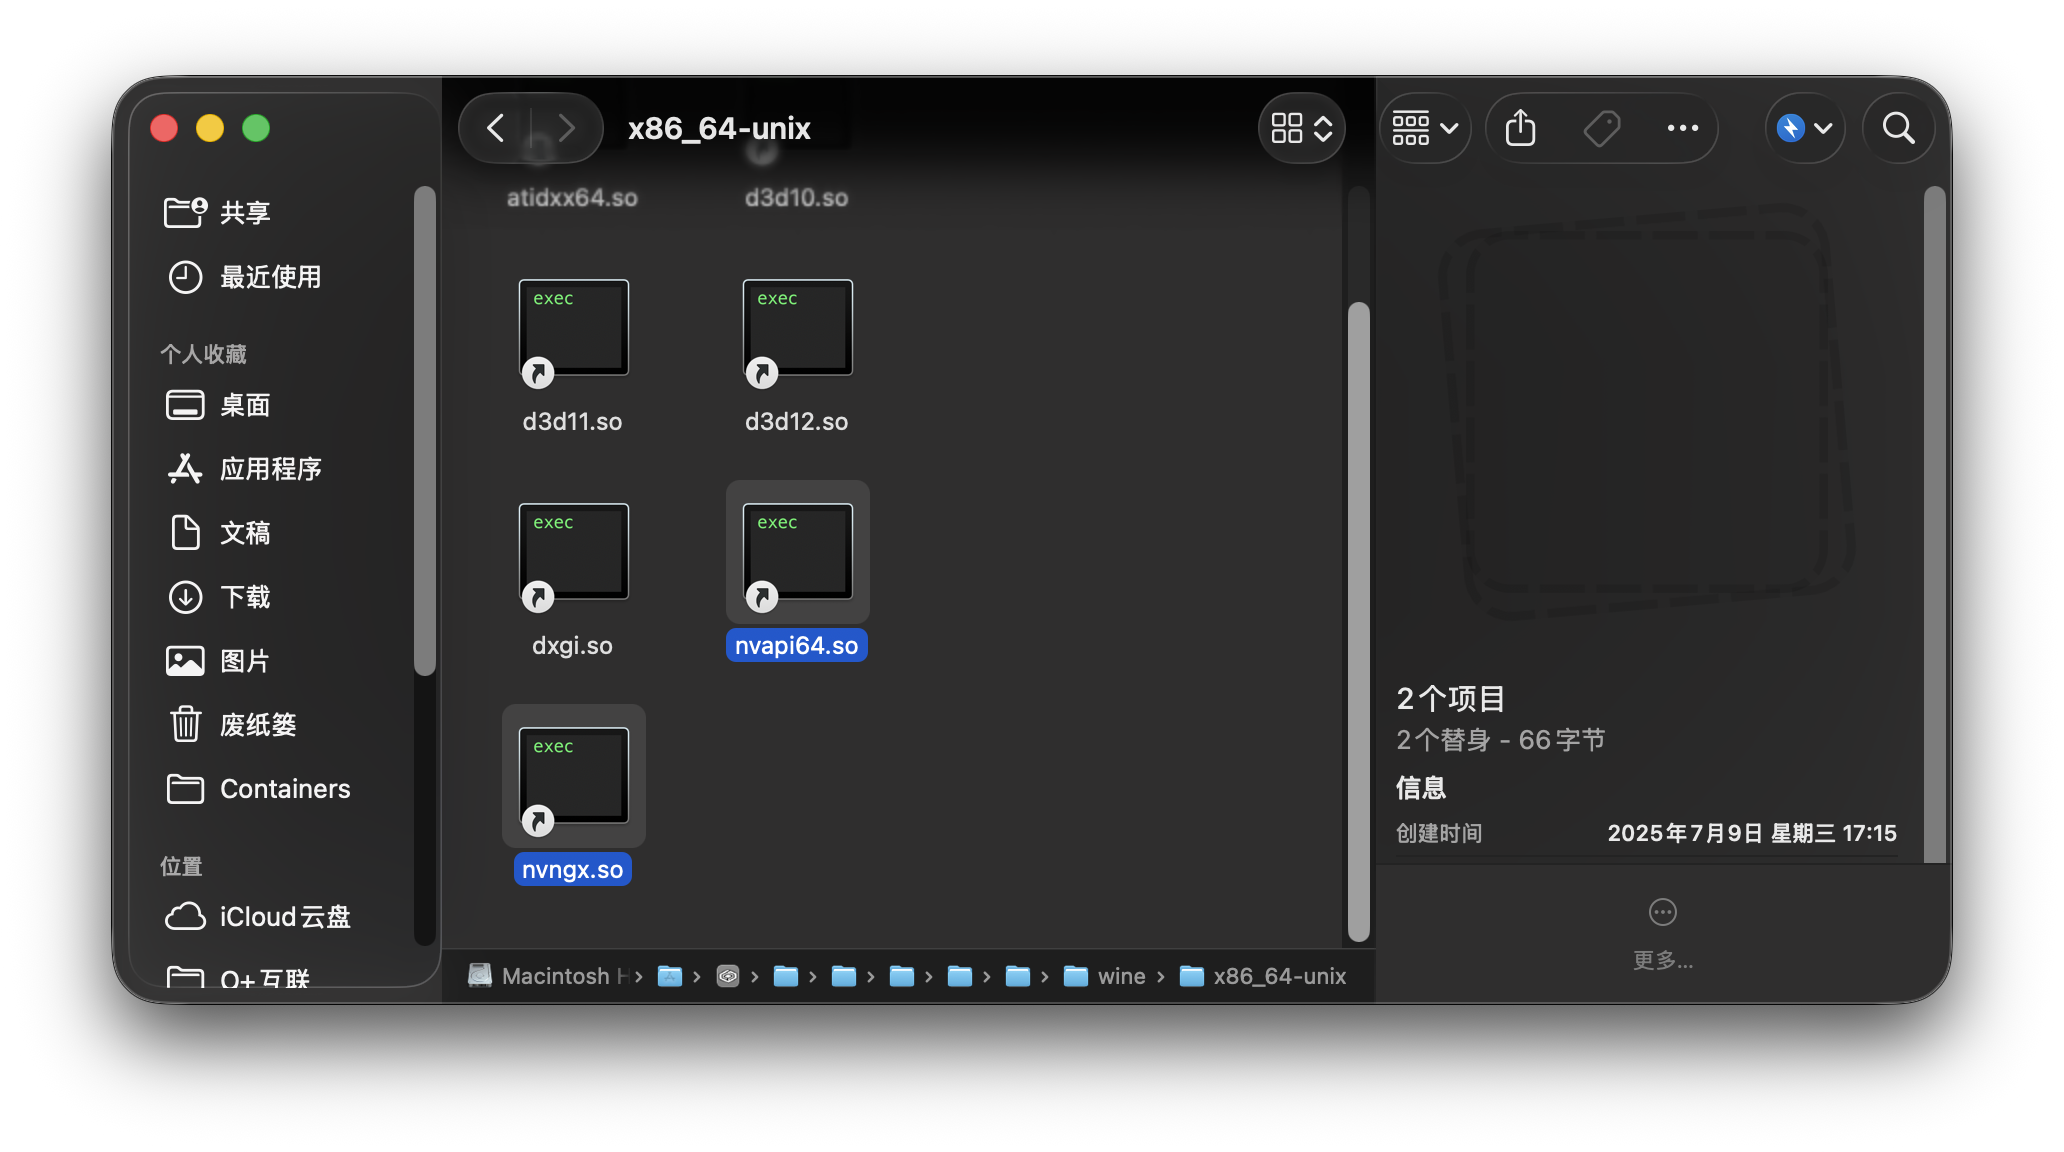Screen dimensions: 2064x1152
Task: Click the cloud icon beside iCloud云盘
Action: (185, 917)
